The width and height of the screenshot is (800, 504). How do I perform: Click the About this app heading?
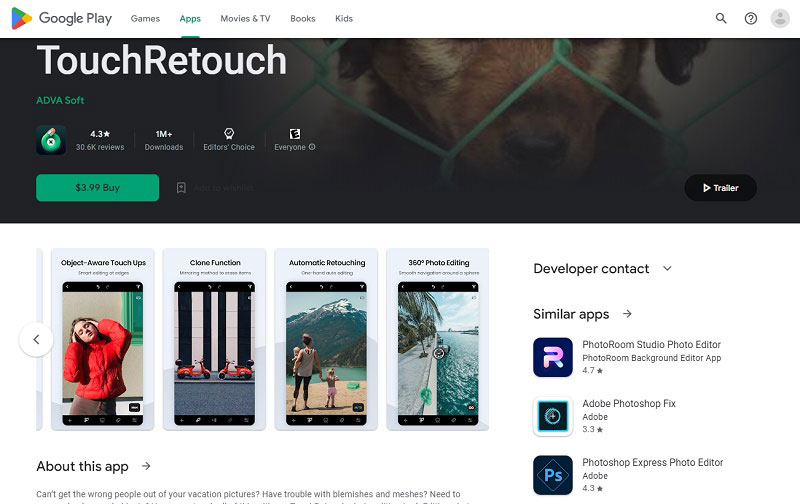82,466
